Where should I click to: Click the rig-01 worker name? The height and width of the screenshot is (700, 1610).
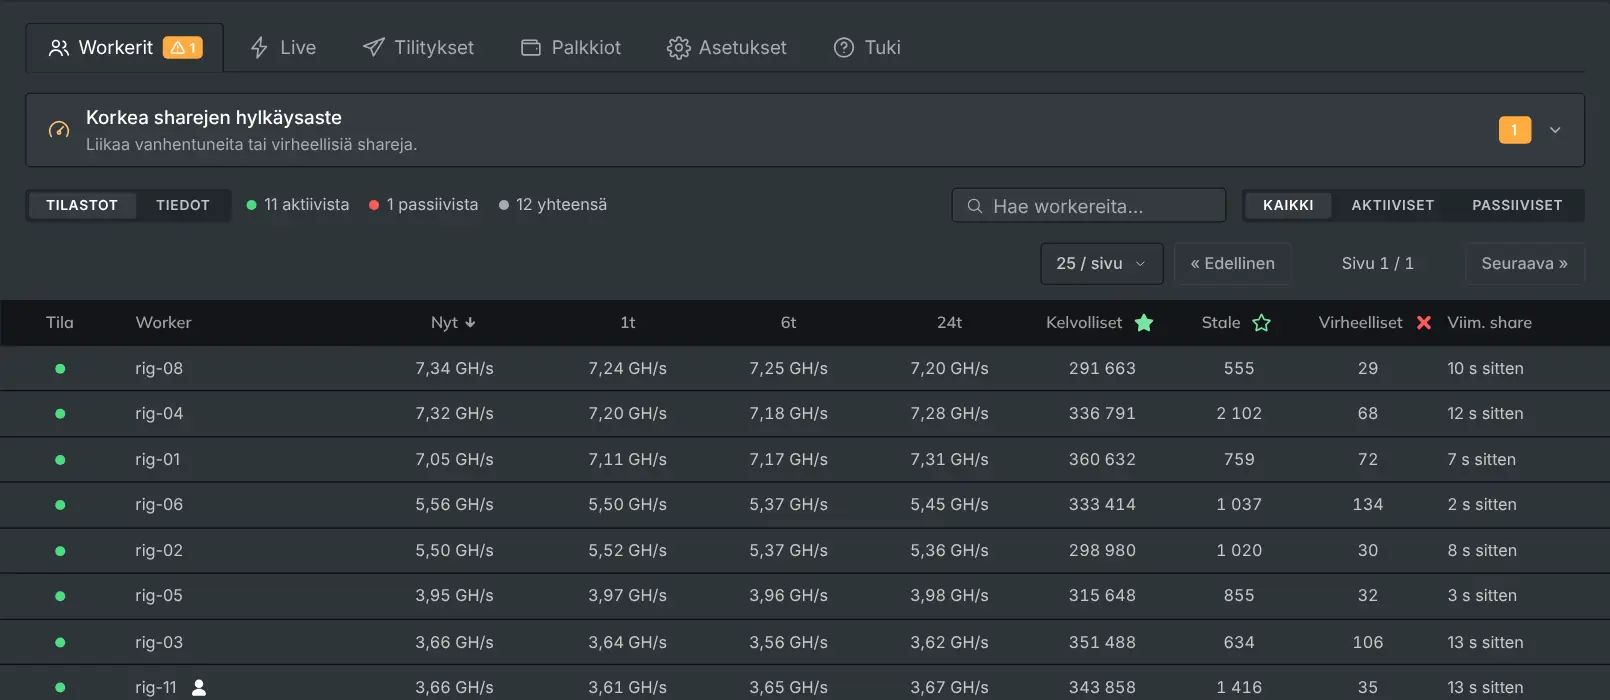click(158, 459)
